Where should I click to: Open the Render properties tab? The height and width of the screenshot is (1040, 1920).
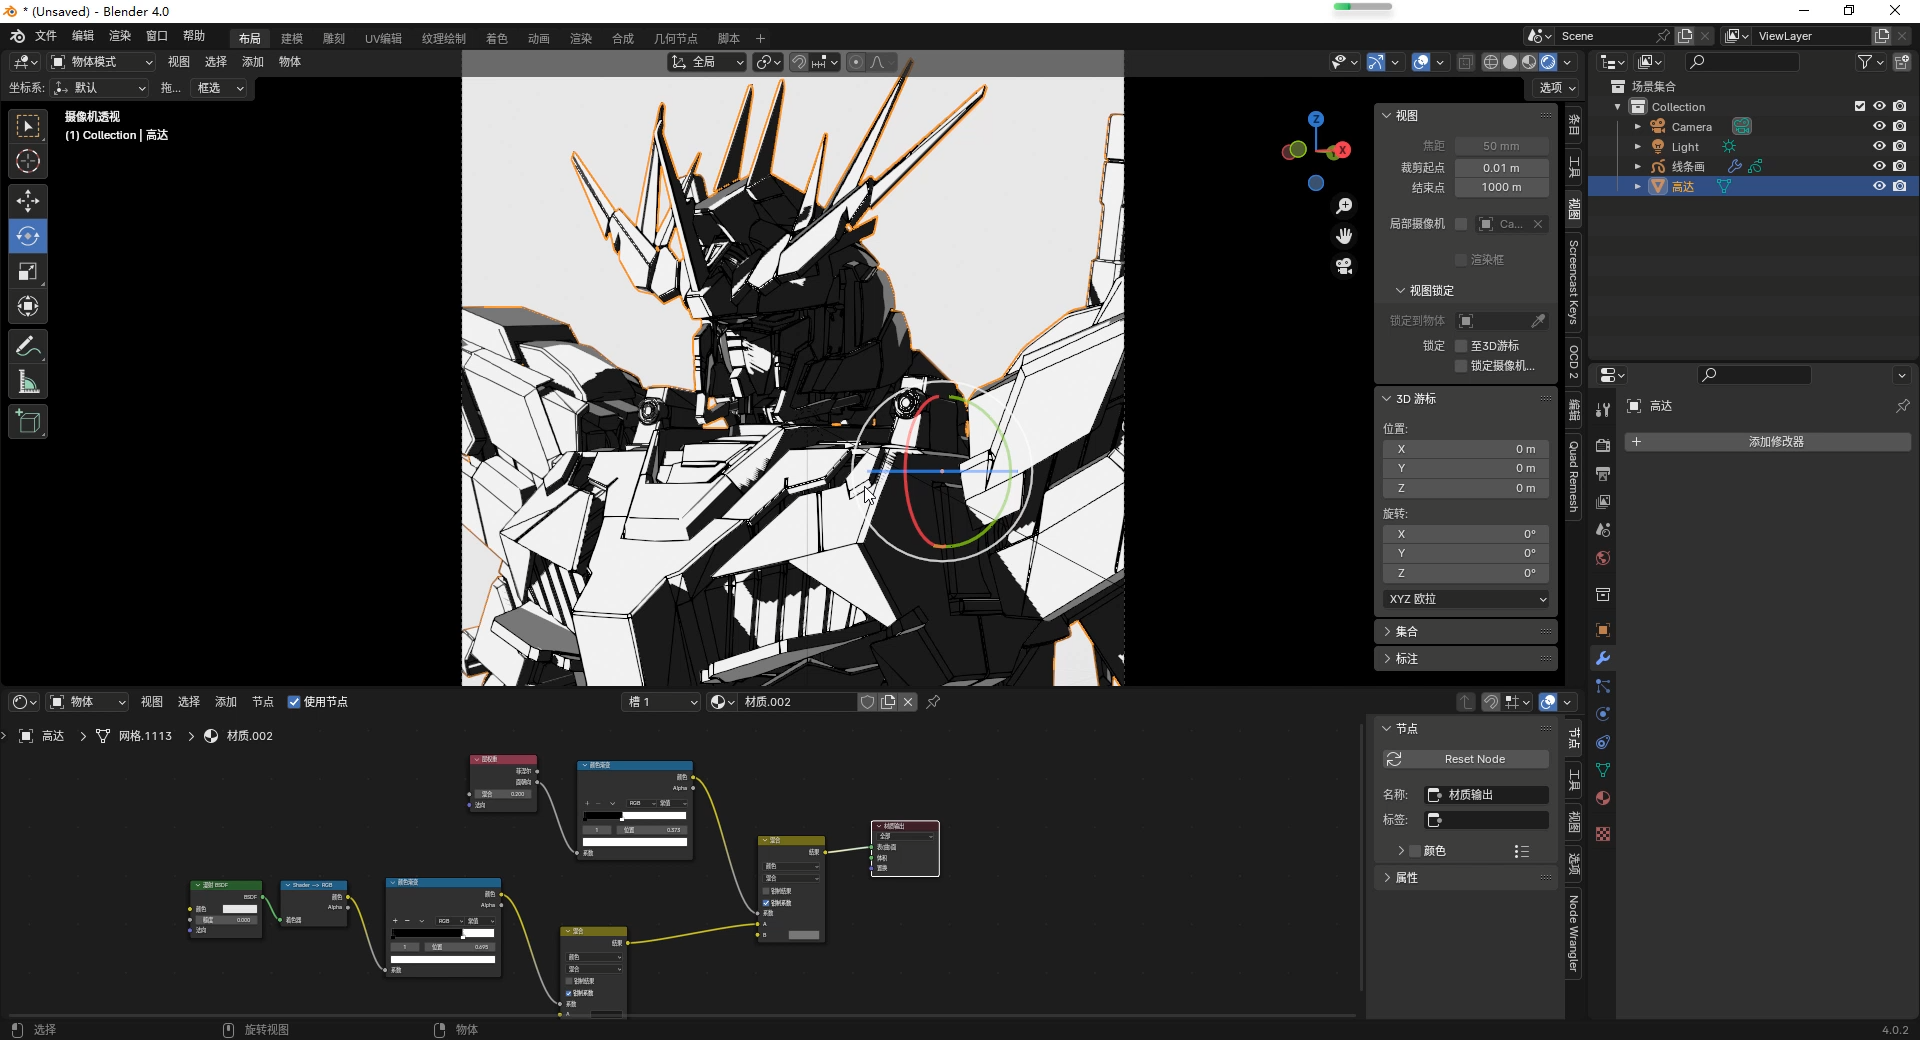coord(1603,445)
